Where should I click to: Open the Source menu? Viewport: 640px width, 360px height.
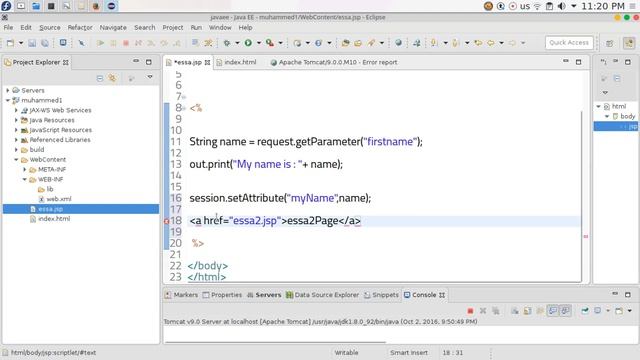click(x=50, y=27)
